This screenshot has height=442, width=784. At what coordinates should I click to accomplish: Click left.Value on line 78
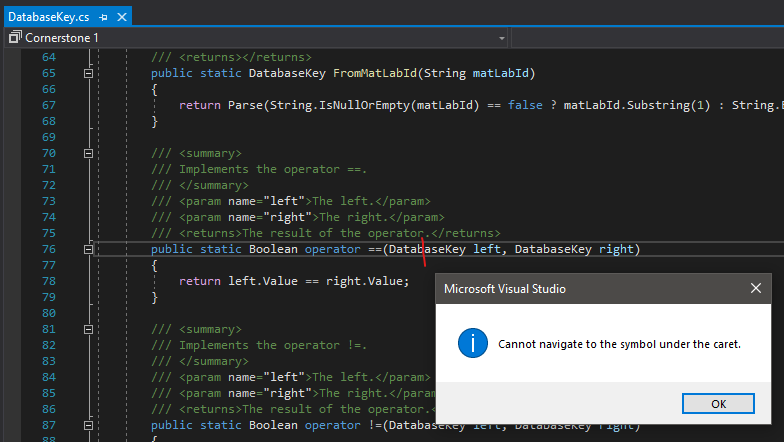tap(263, 282)
